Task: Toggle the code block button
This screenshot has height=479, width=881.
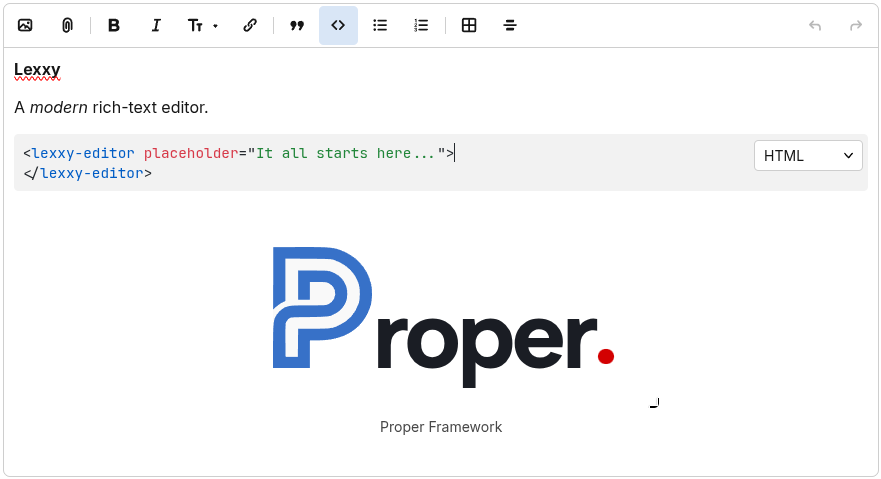Action: click(x=338, y=25)
